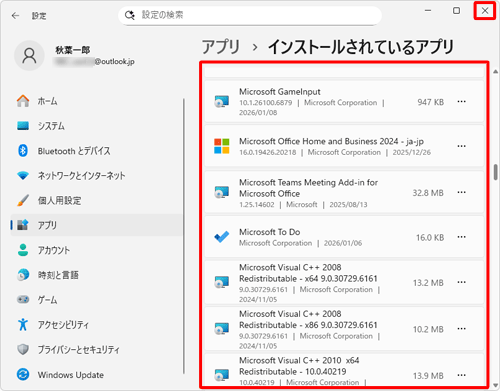The width and height of the screenshot is (500, 391).
Task: Click the 32.8 MB size value
Action: pyautogui.click(x=428, y=193)
